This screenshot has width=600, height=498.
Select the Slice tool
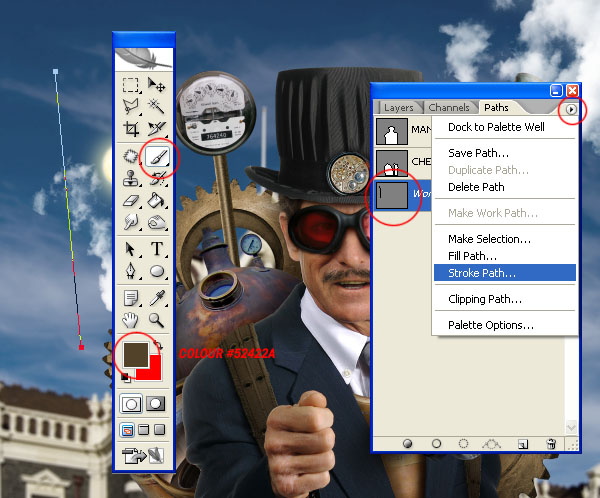tap(157, 129)
